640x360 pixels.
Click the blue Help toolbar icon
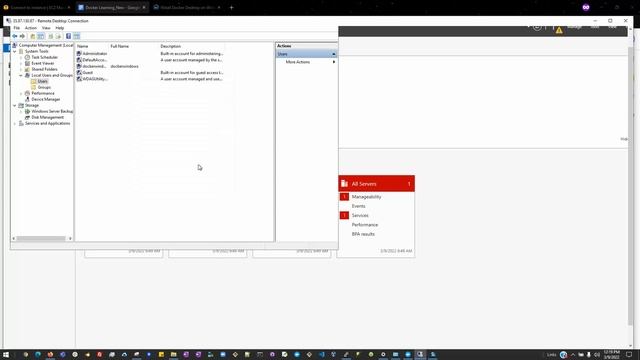69,36
